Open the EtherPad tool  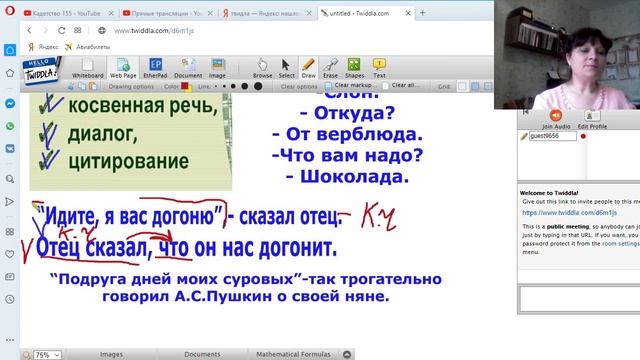[155, 68]
